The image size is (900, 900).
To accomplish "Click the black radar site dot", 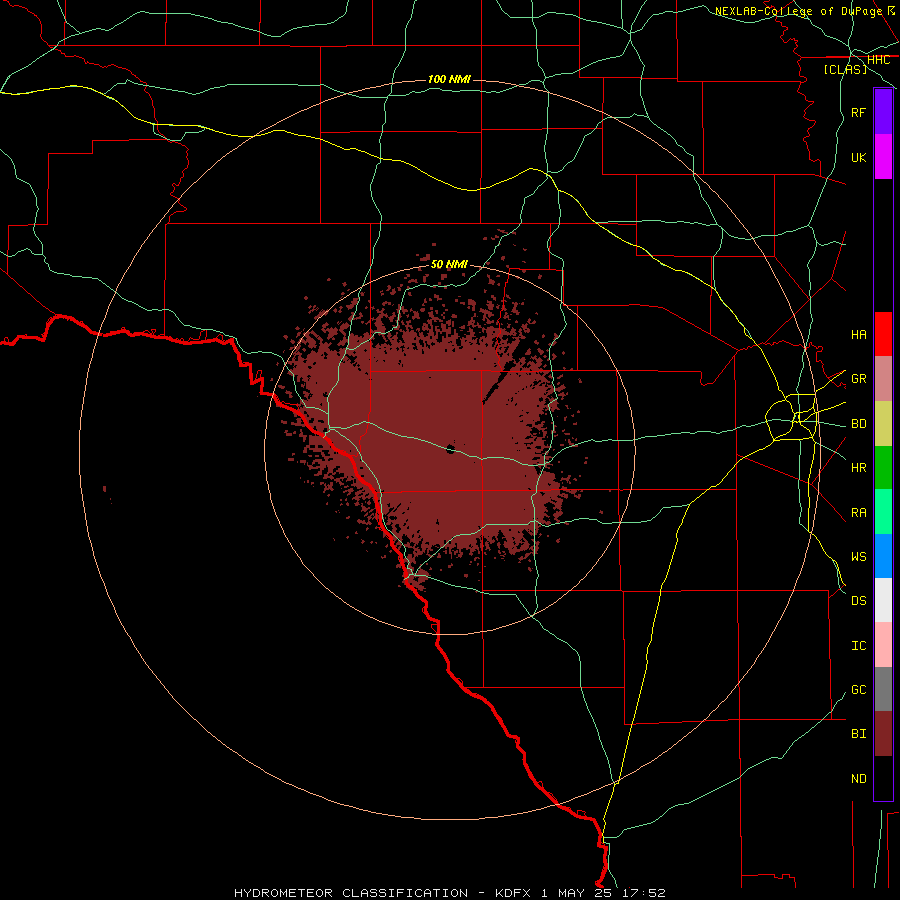I will coord(451,449).
